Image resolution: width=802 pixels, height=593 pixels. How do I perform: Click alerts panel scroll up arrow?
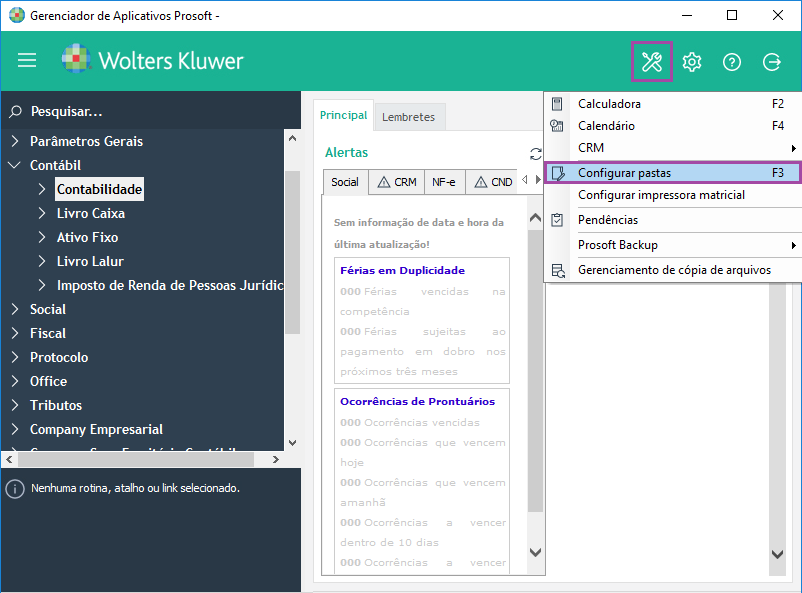536,218
